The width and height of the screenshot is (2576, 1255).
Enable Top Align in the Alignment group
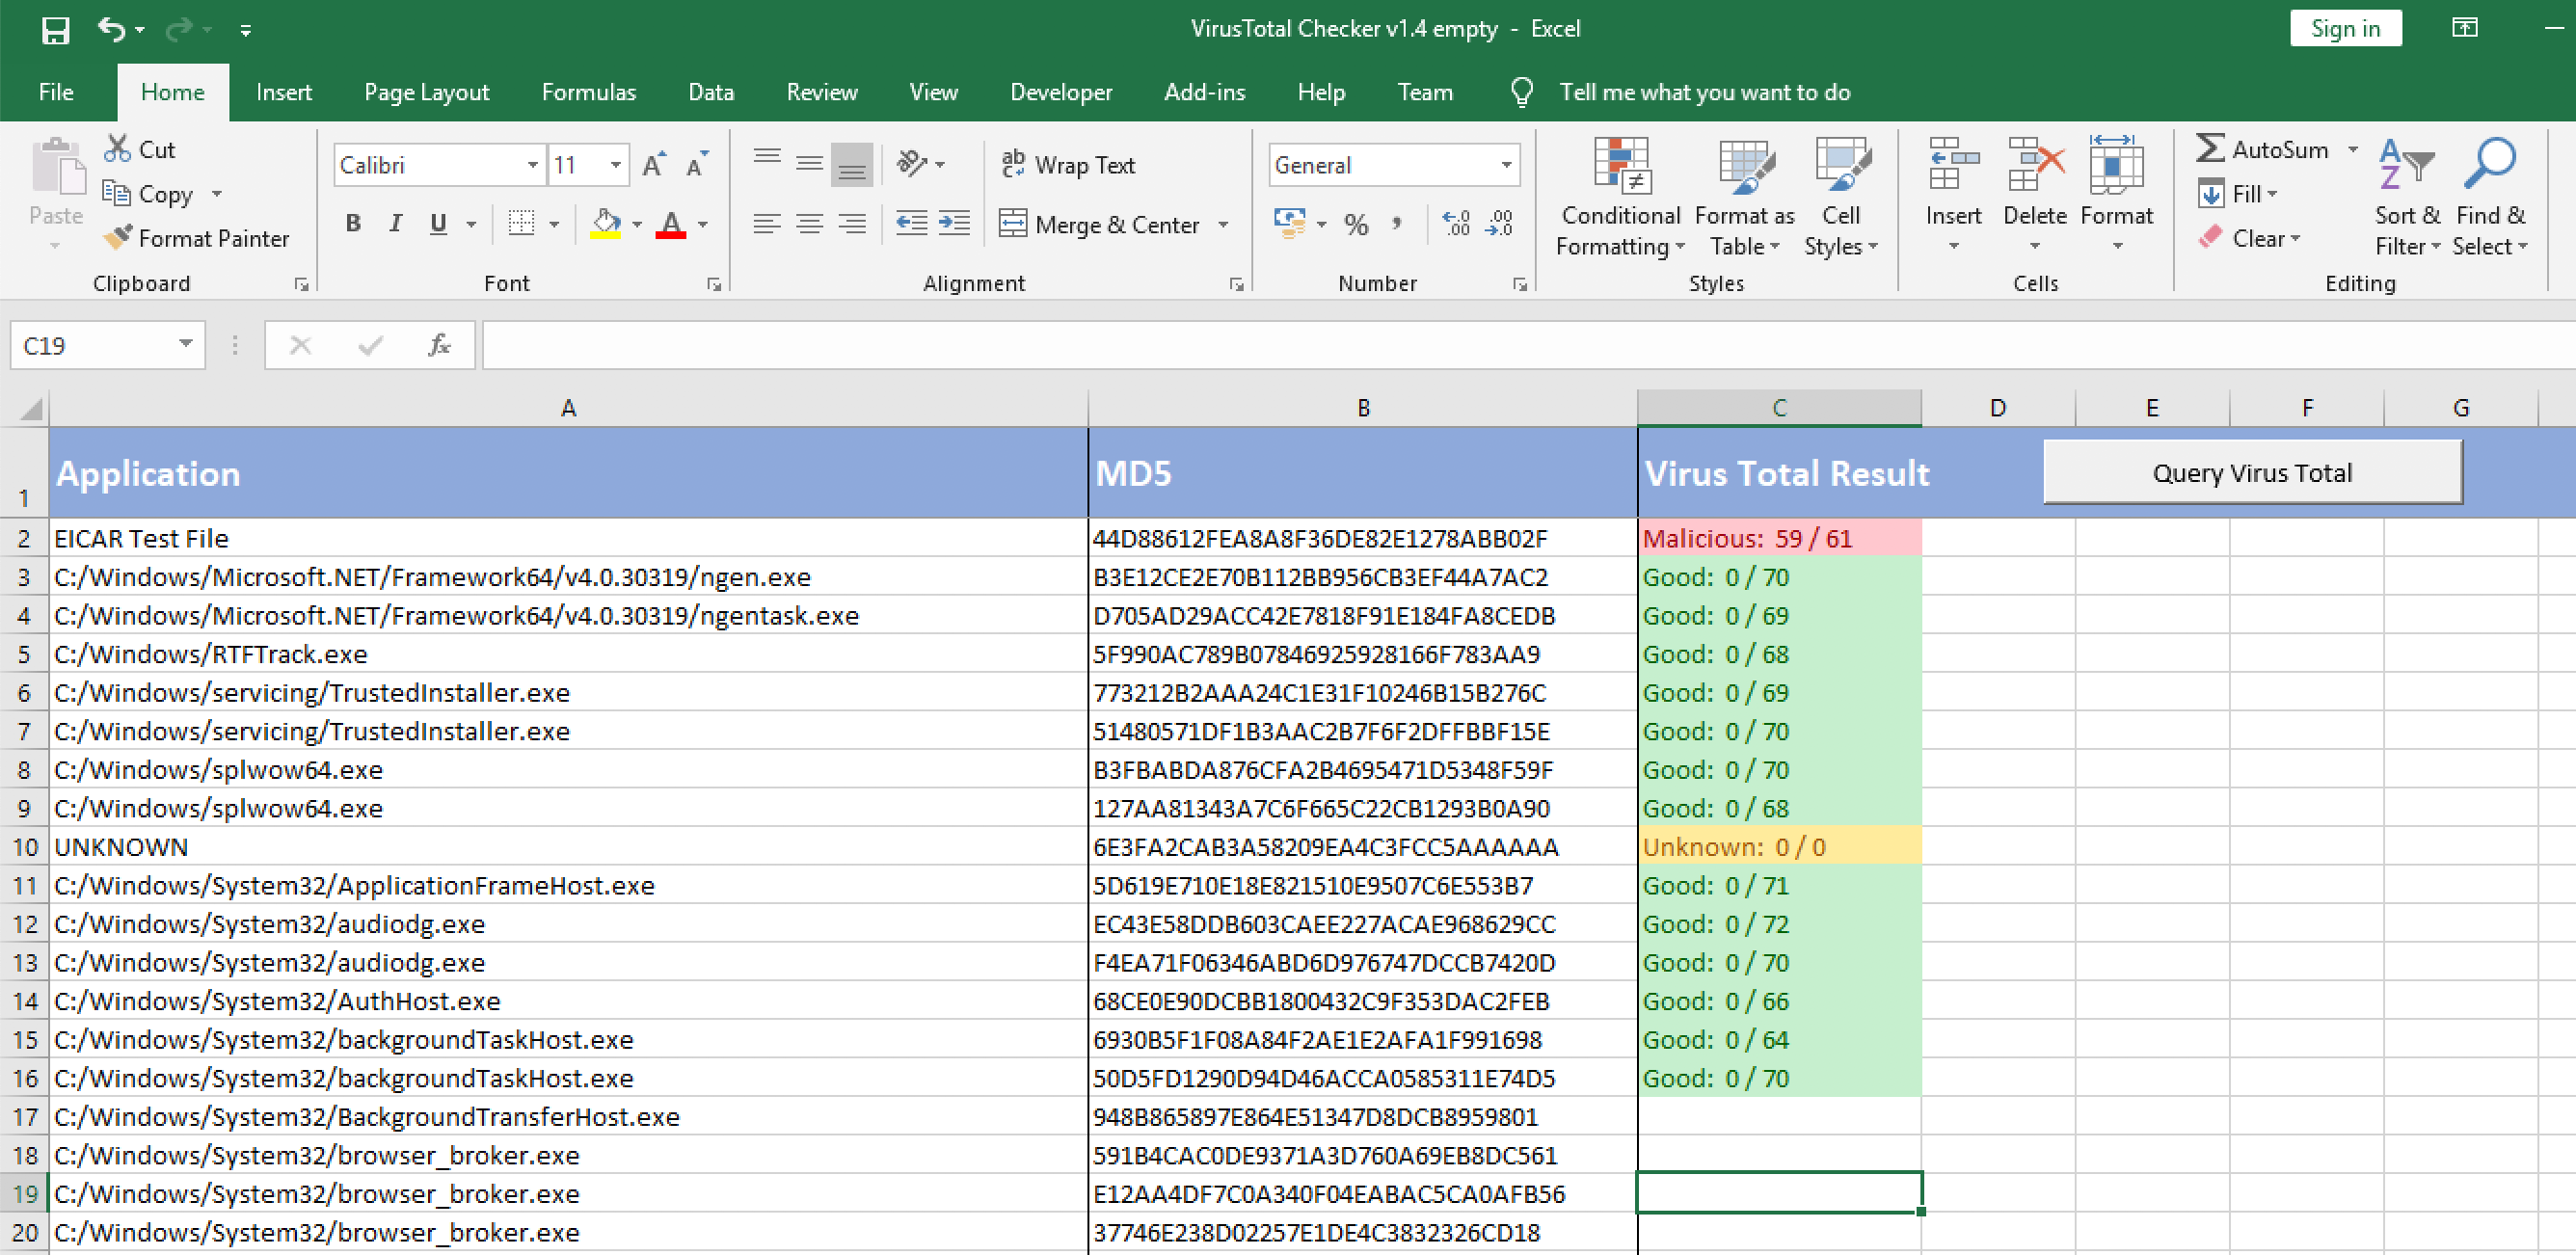(x=767, y=165)
